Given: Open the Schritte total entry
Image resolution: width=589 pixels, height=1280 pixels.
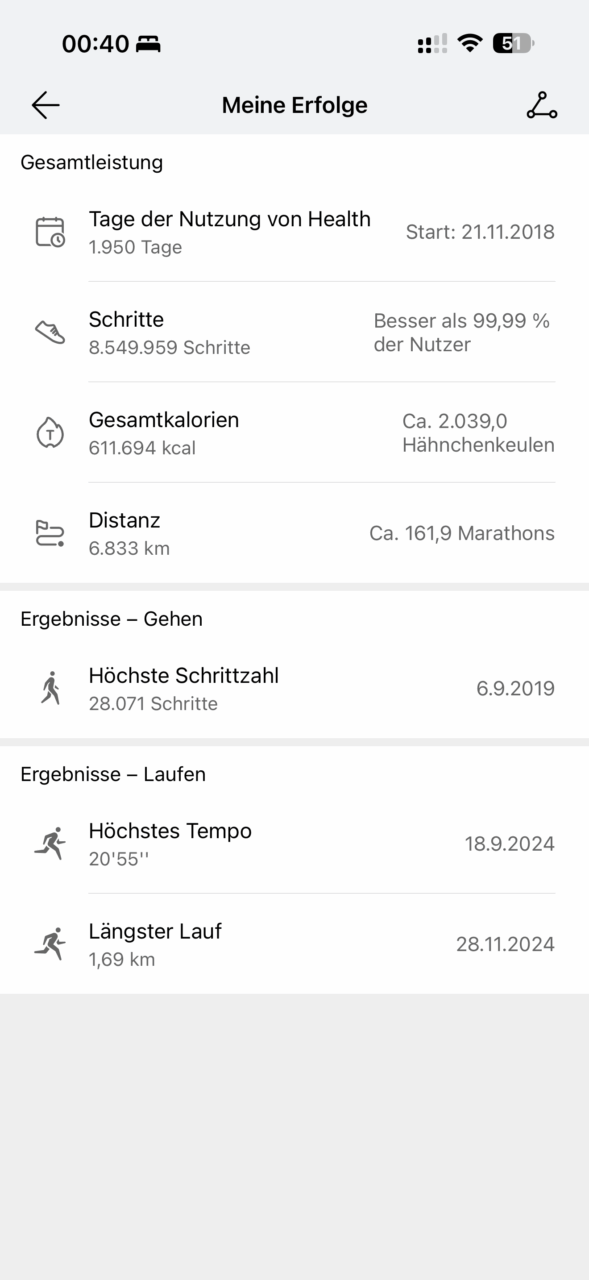Looking at the screenshot, I should tap(294, 332).
